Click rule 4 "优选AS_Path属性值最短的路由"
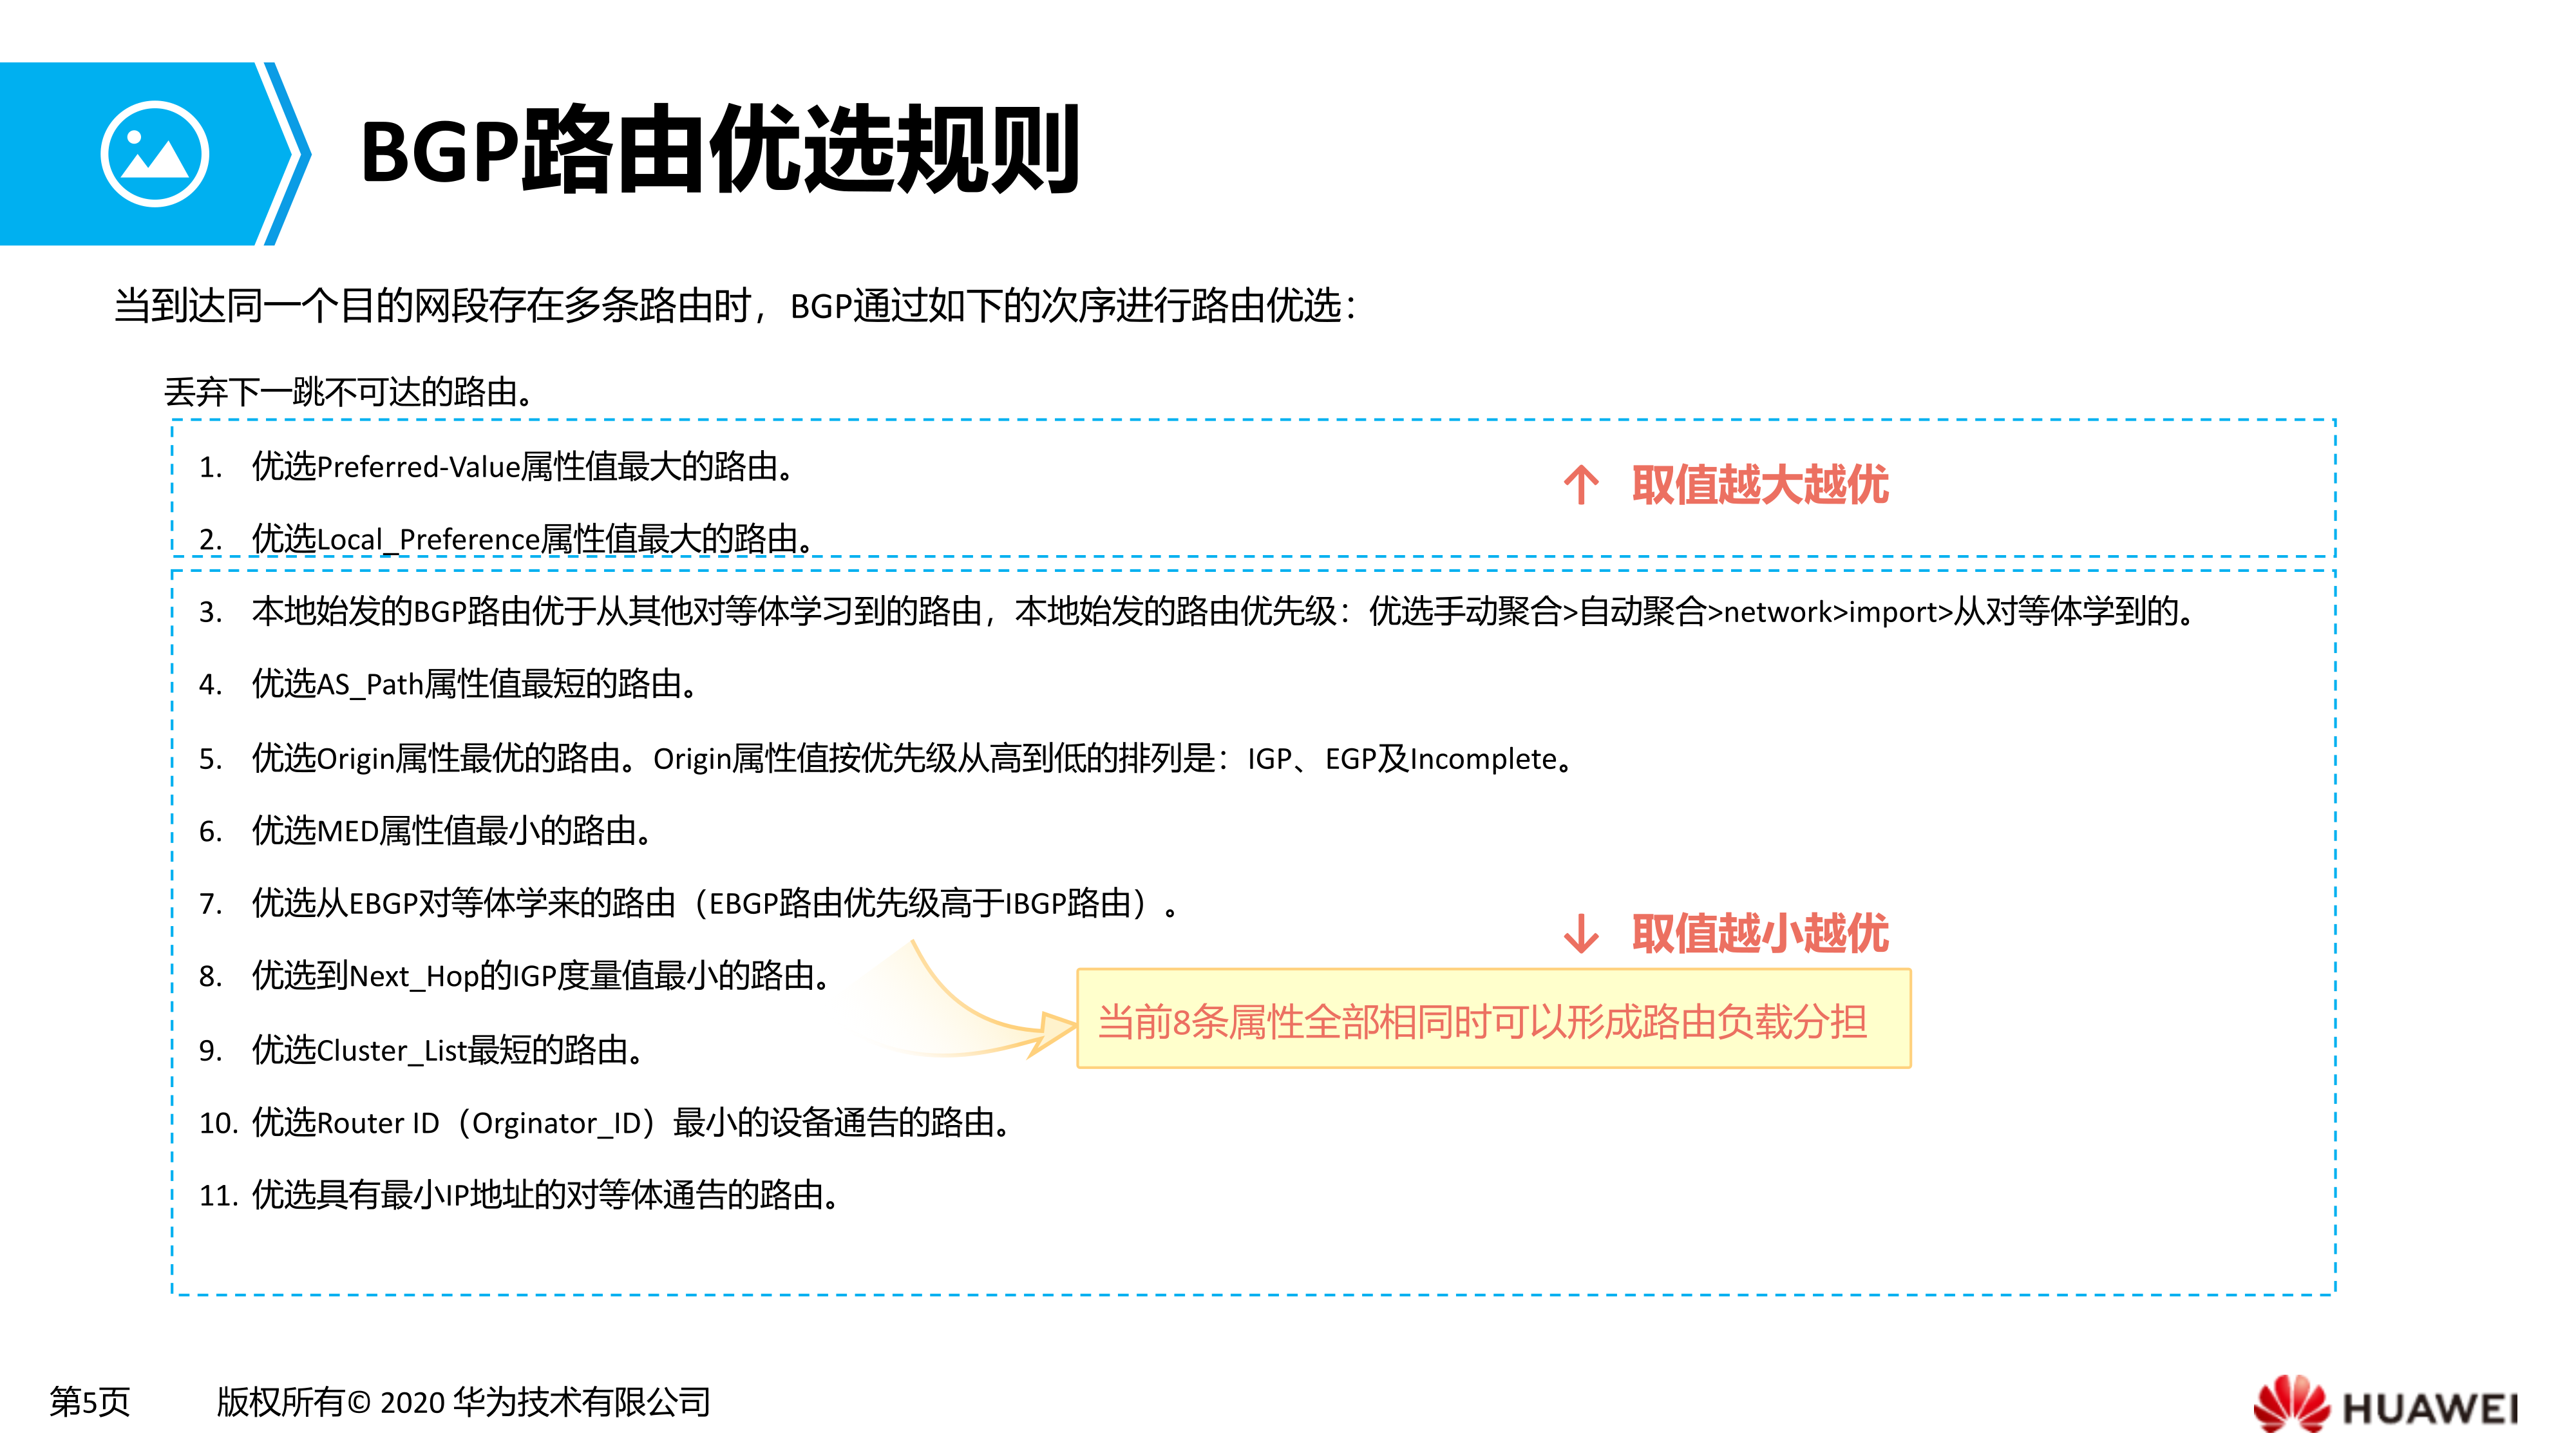Screen dimensions: 2576x1449 point(467,683)
